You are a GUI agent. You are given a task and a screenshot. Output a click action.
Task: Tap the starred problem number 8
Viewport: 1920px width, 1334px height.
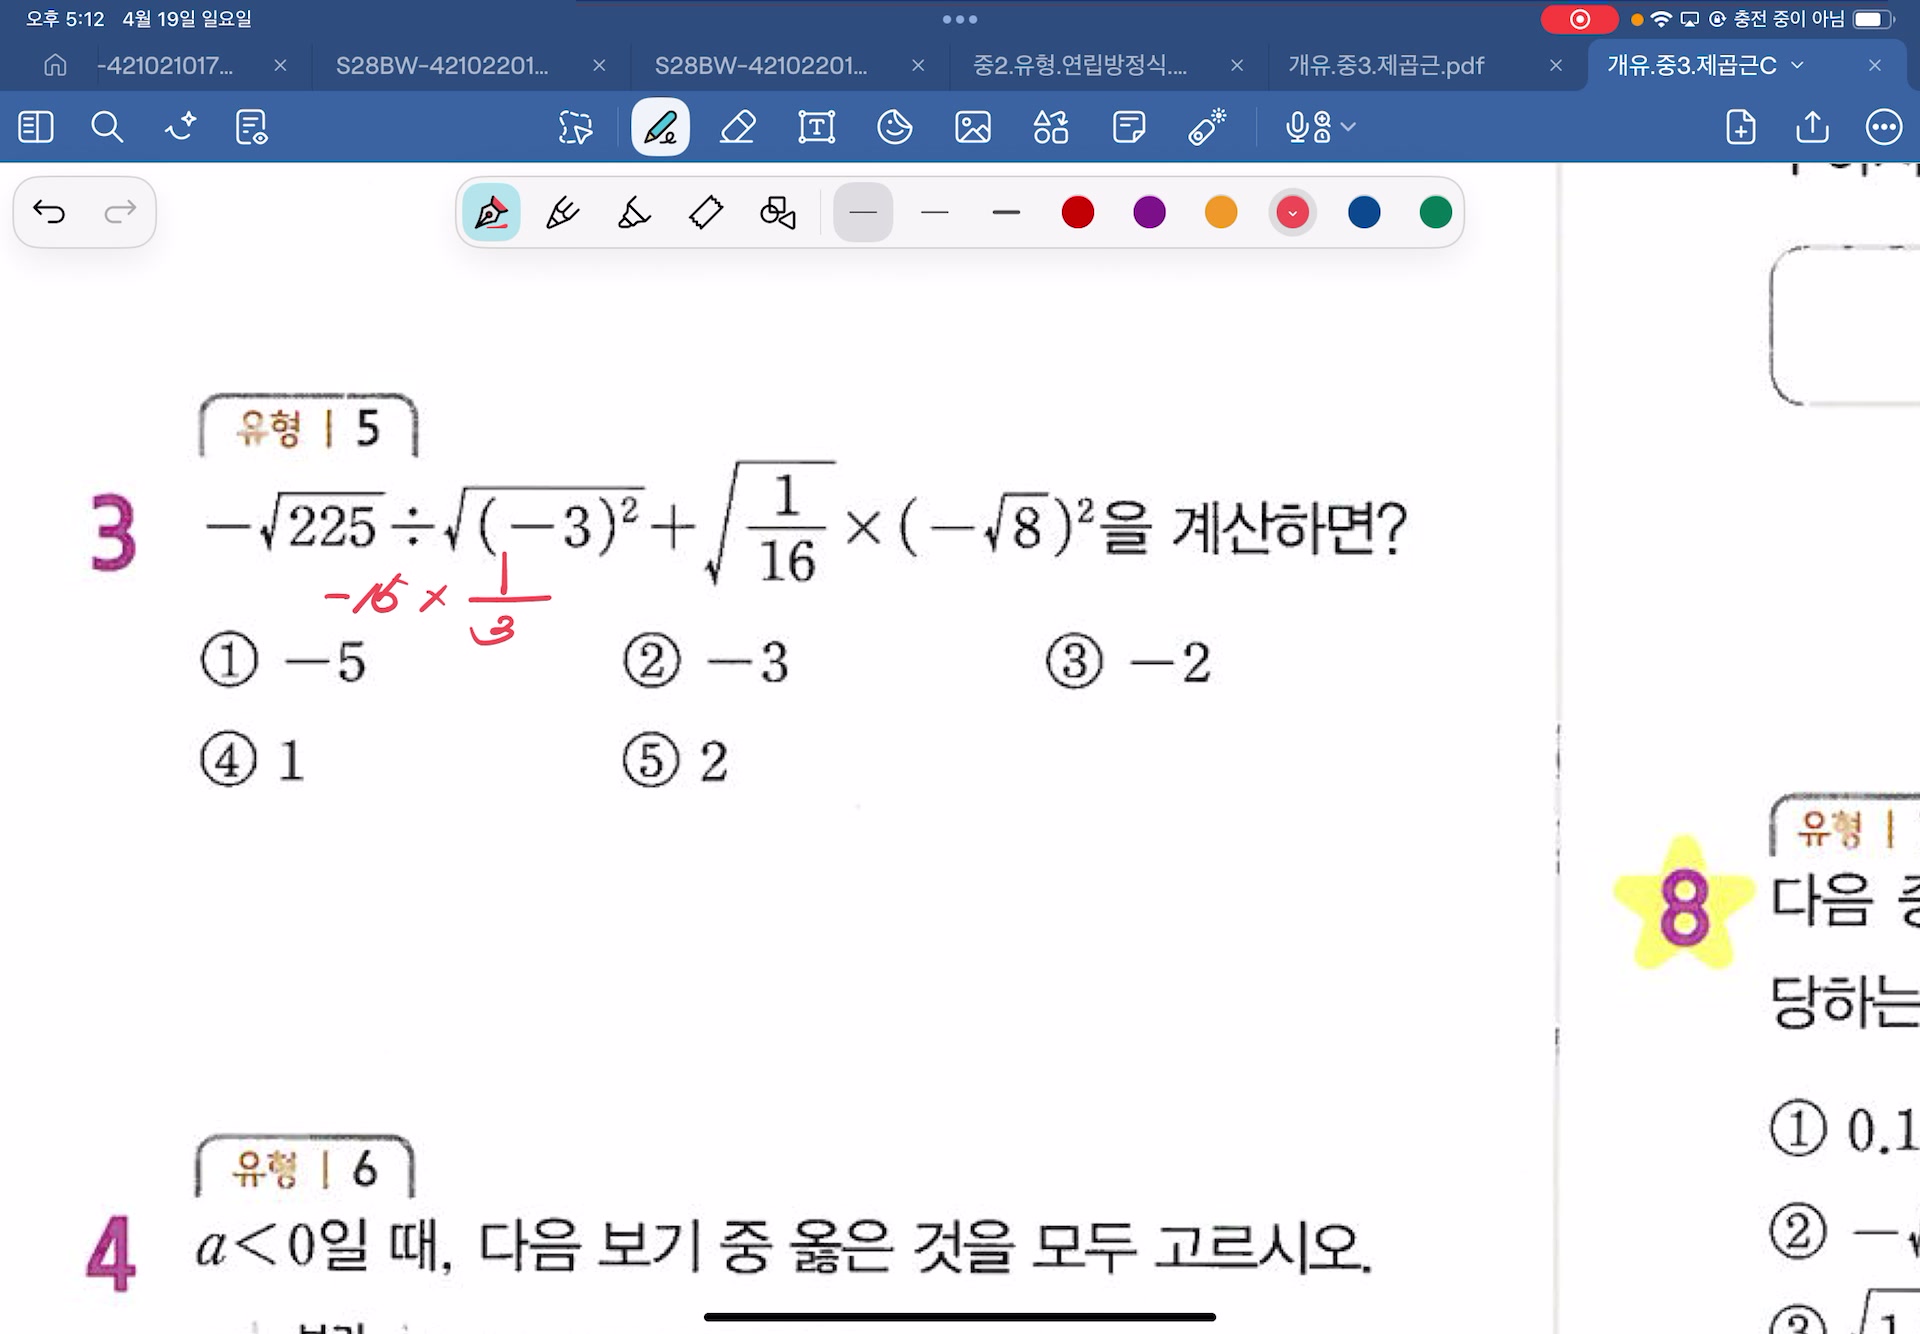pyautogui.click(x=1685, y=905)
